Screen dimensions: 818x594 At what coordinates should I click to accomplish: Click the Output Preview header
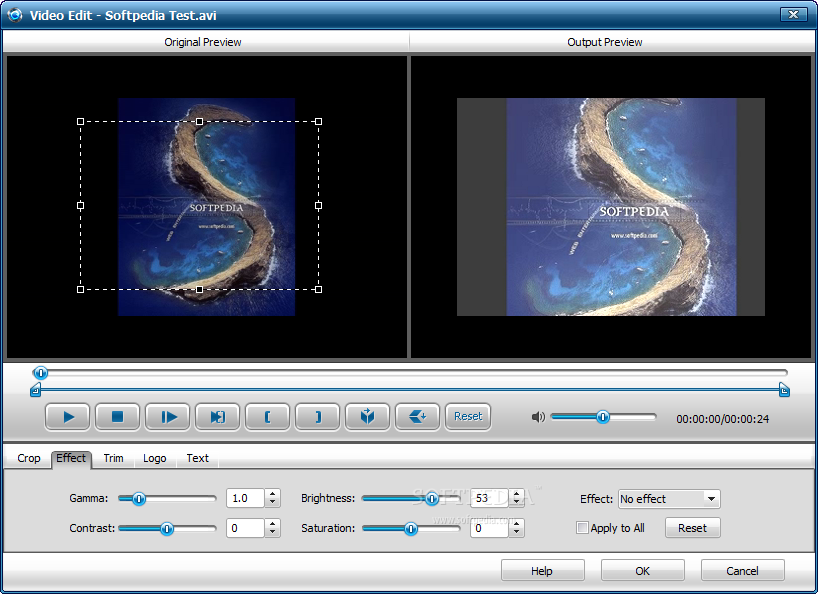[605, 42]
